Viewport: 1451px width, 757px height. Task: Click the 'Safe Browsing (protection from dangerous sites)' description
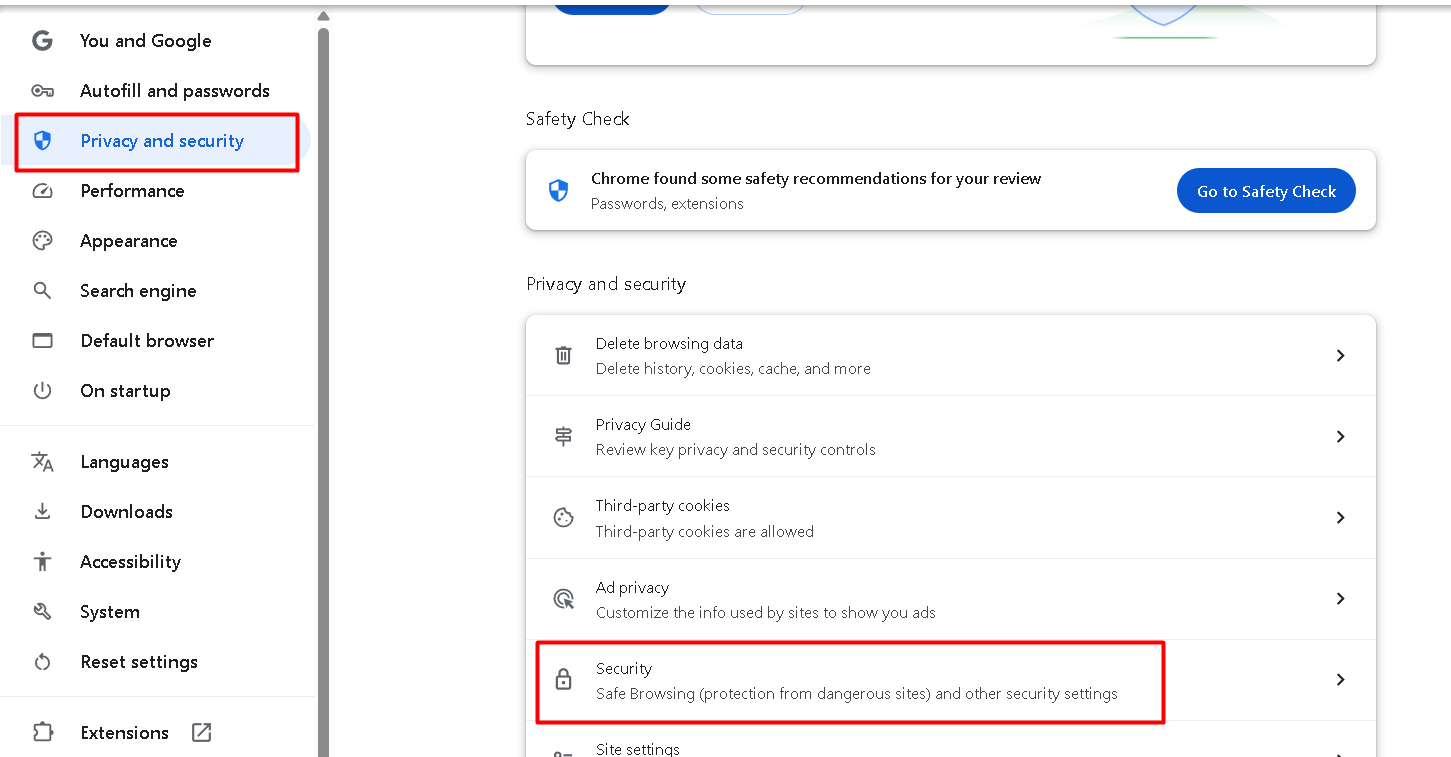point(857,694)
